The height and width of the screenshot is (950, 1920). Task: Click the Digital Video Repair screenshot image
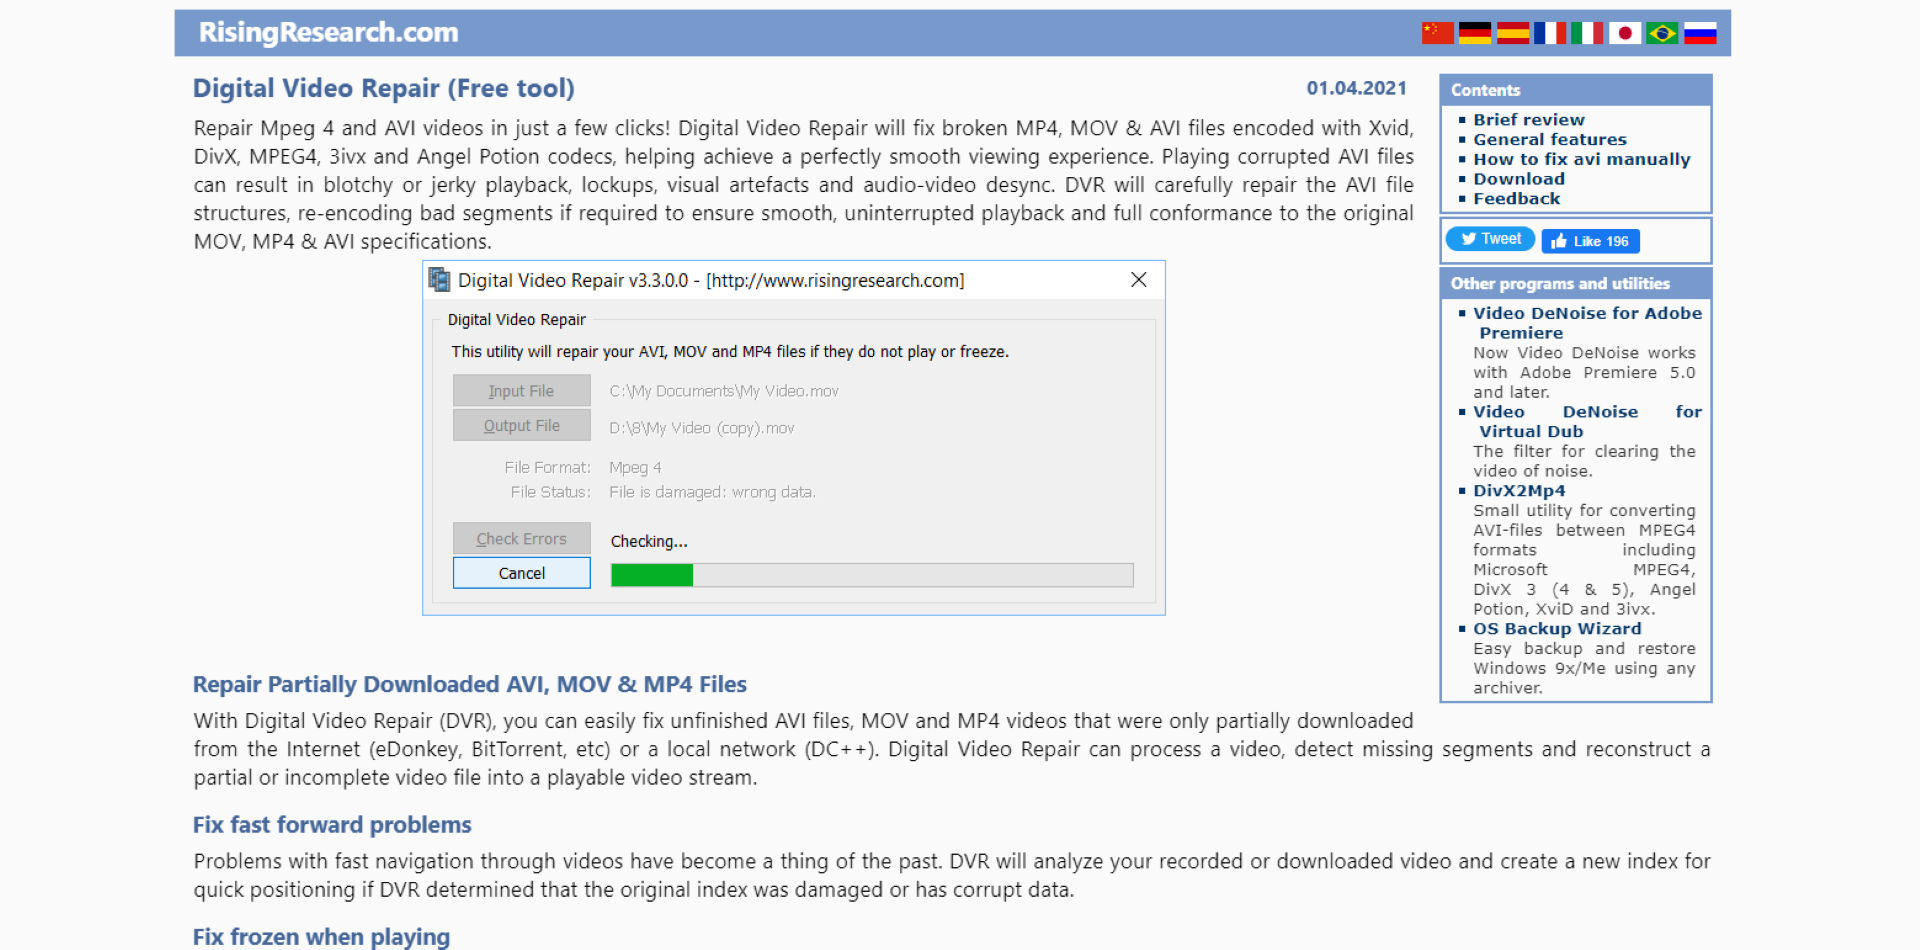point(794,438)
